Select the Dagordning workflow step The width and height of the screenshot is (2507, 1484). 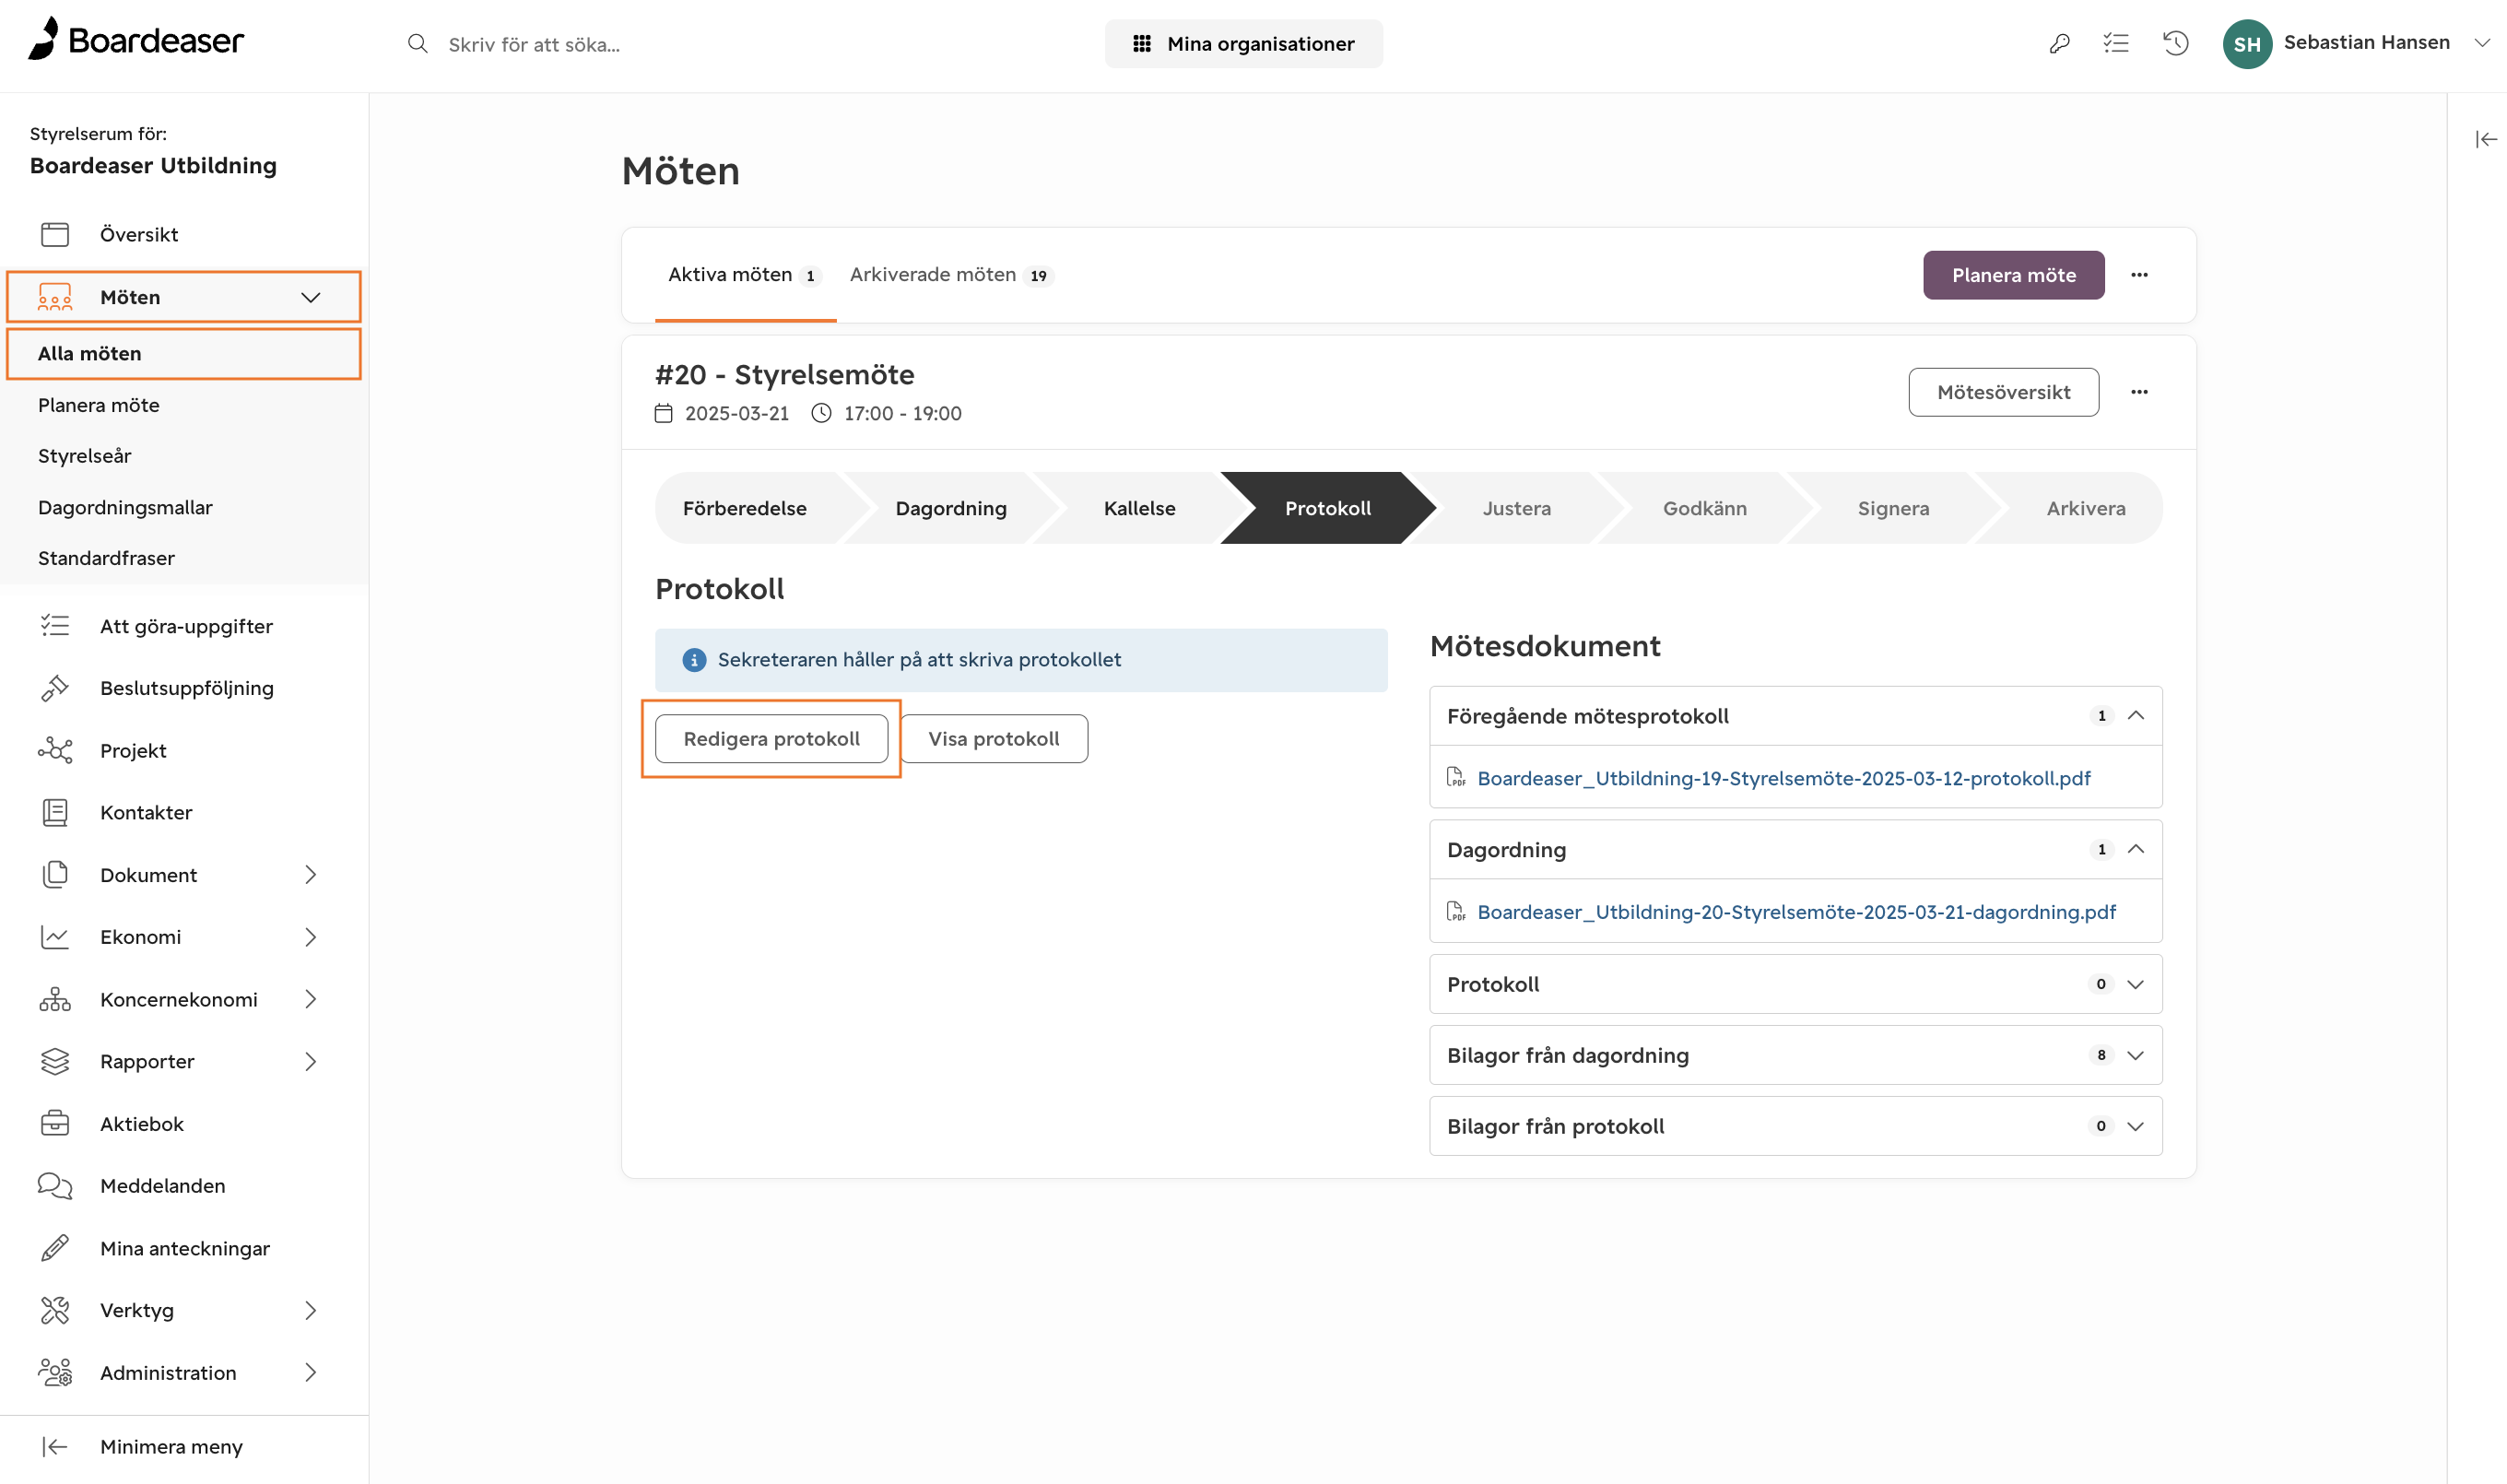951,508
